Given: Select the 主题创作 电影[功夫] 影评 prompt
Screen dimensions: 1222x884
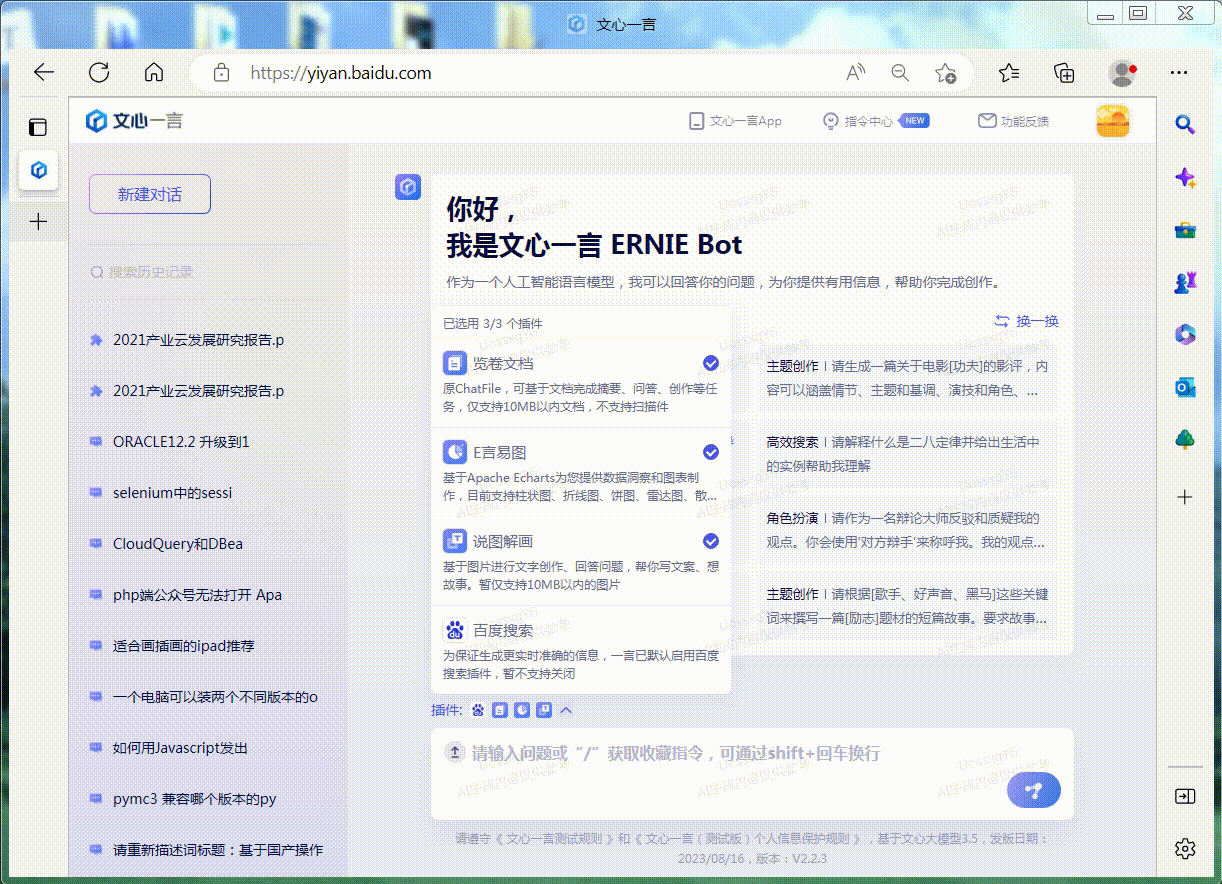Looking at the screenshot, I should (x=908, y=378).
